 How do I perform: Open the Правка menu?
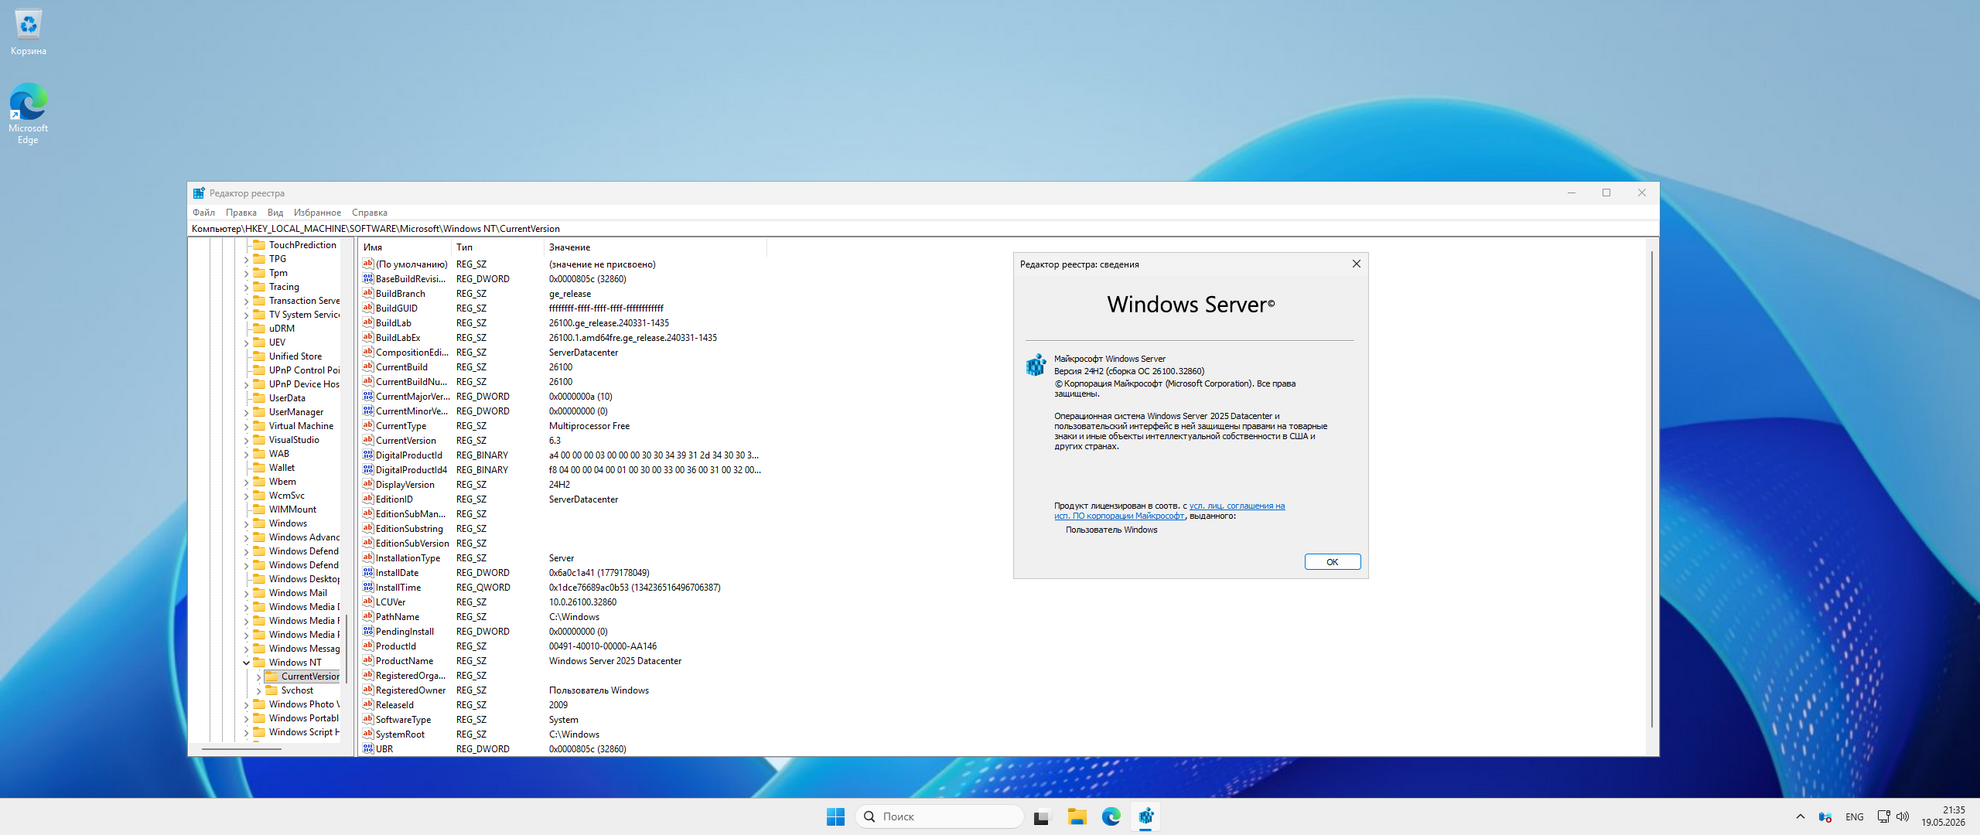[x=241, y=213]
